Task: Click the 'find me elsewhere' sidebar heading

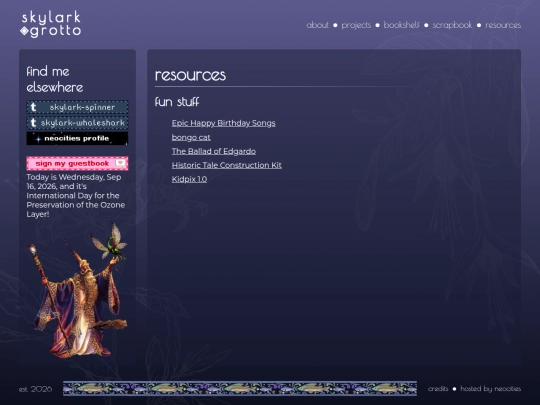Action: (55, 79)
